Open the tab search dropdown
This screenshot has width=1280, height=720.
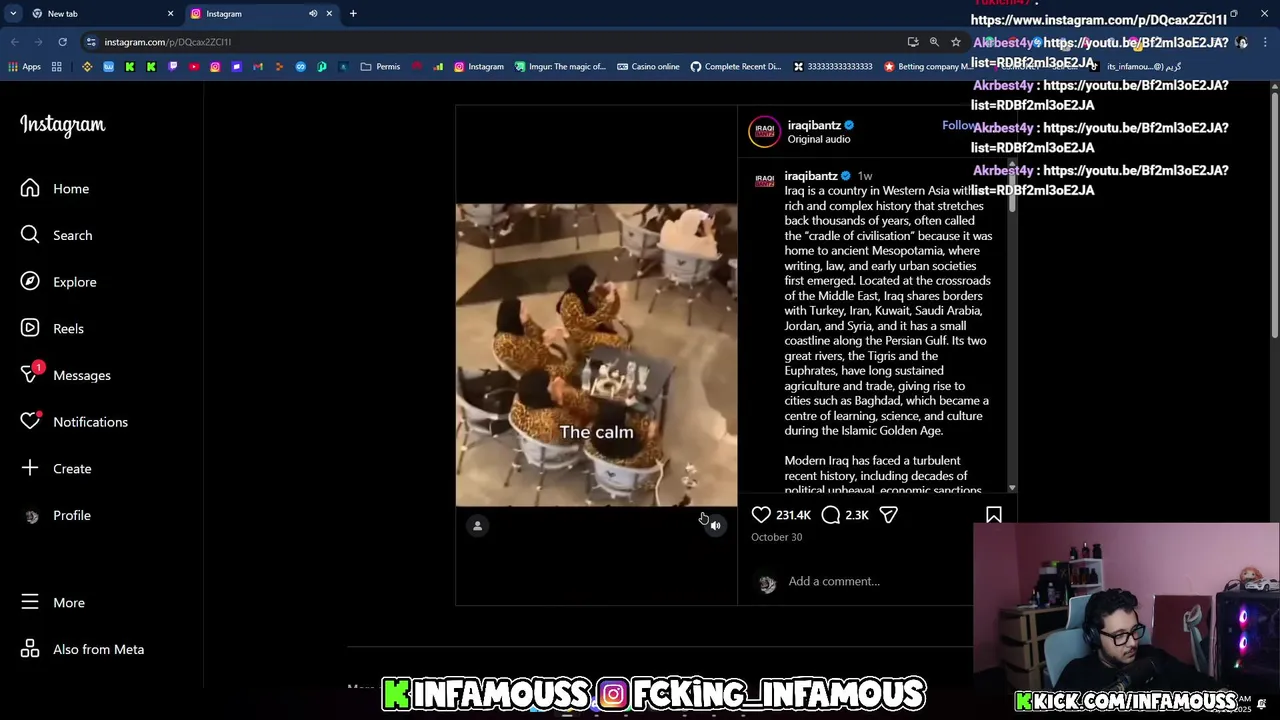point(12,13)
